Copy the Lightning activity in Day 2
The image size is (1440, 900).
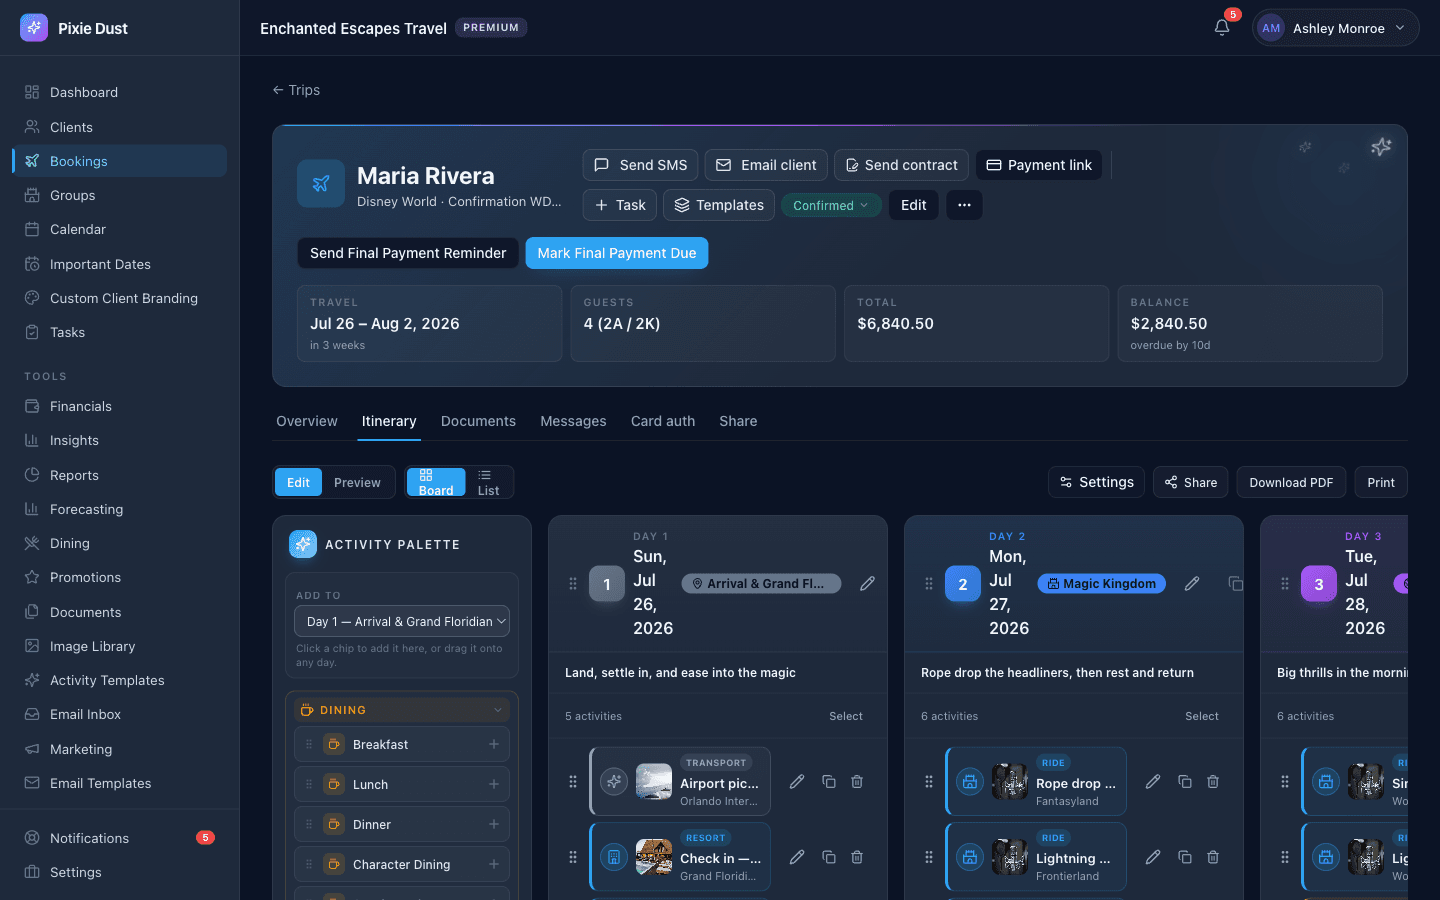pos(1185,857)
